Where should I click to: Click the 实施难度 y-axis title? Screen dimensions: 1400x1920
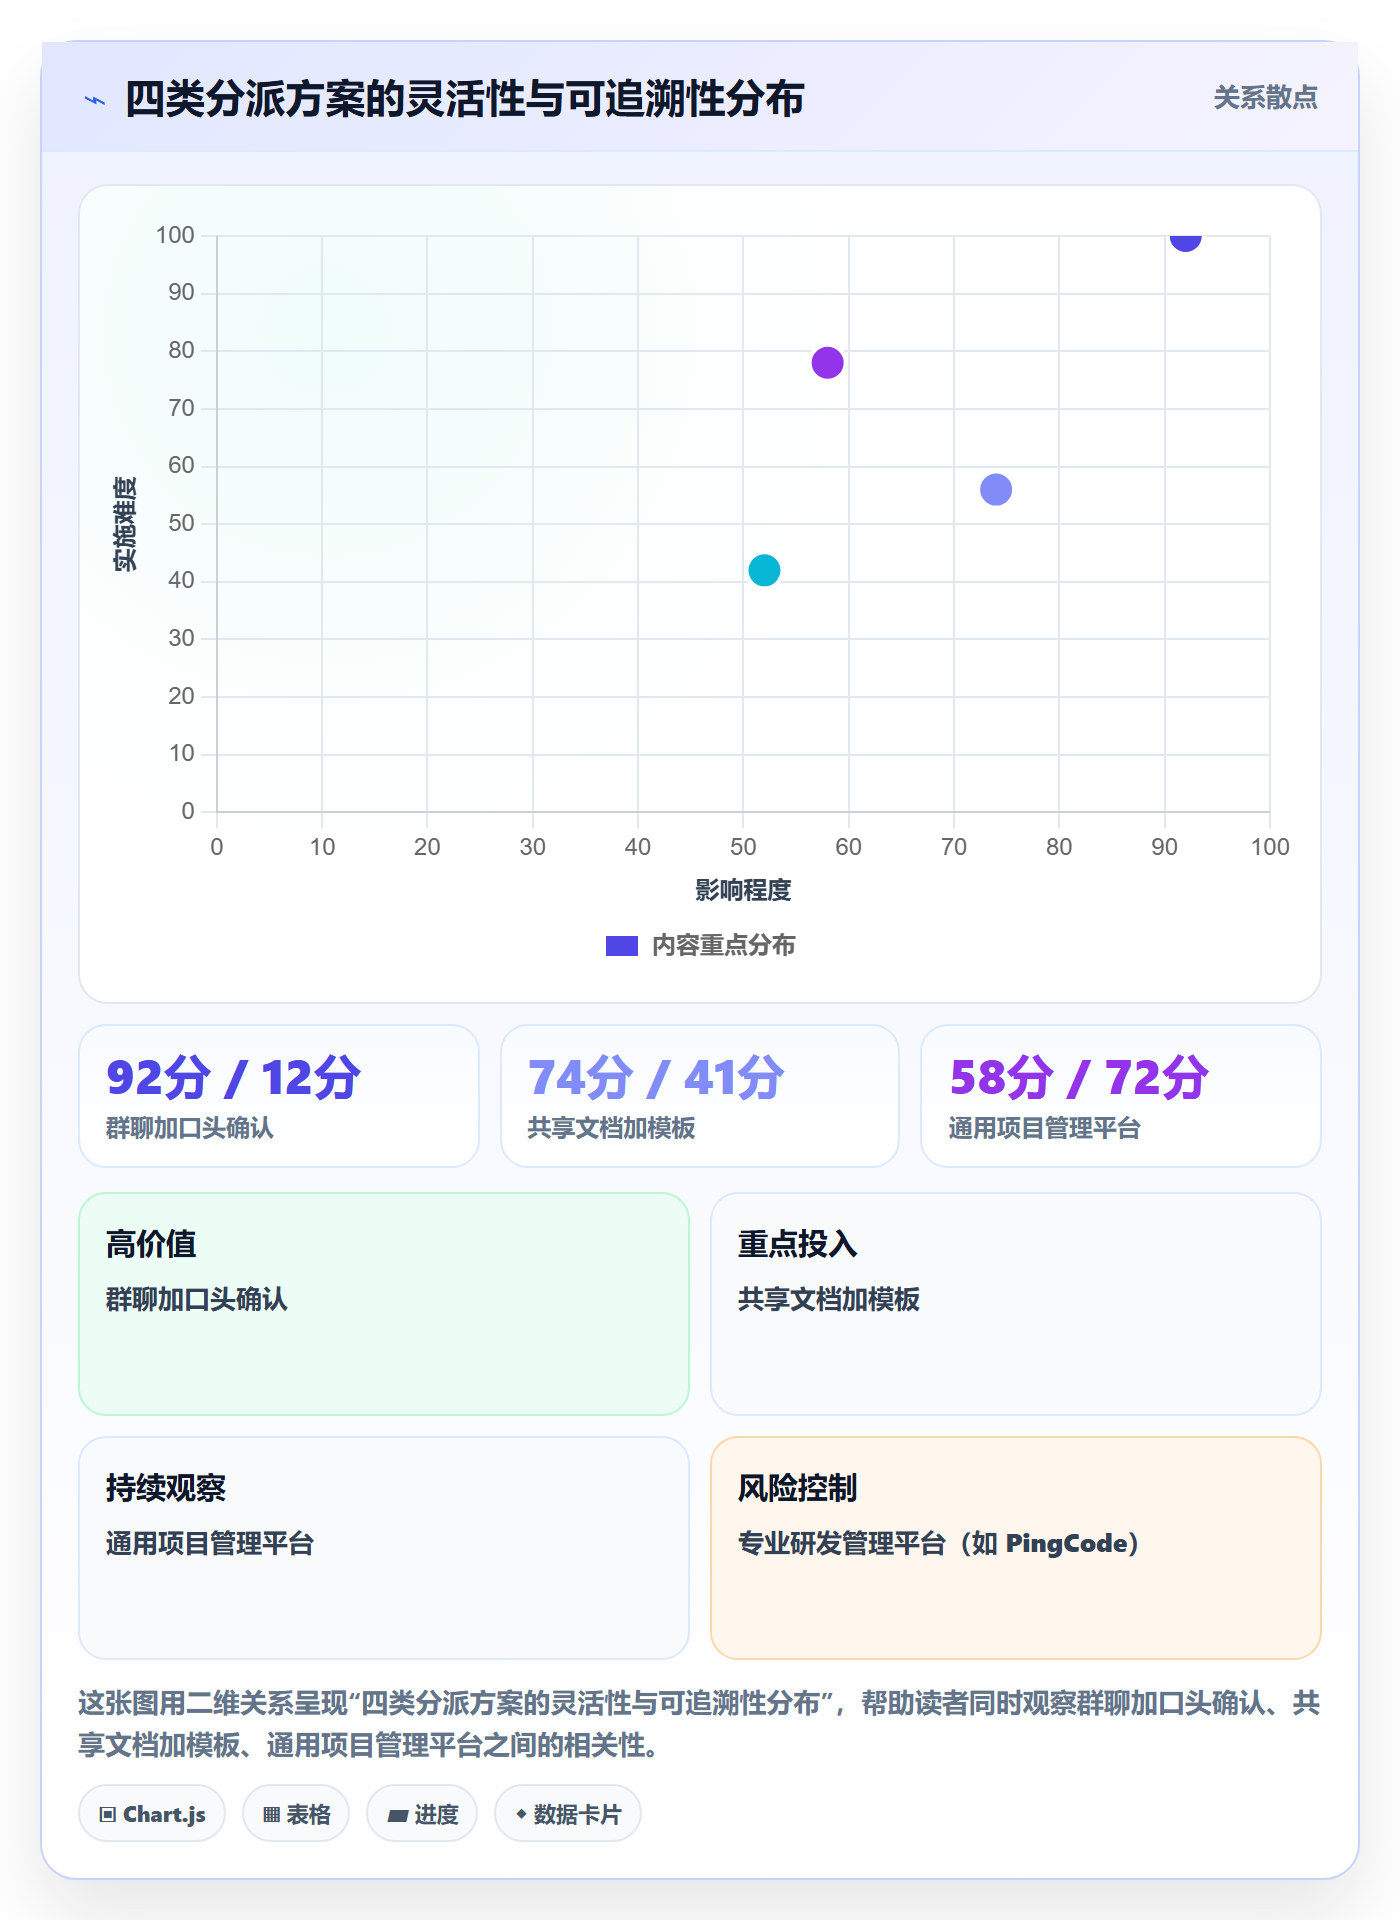(x=125, y=524)
